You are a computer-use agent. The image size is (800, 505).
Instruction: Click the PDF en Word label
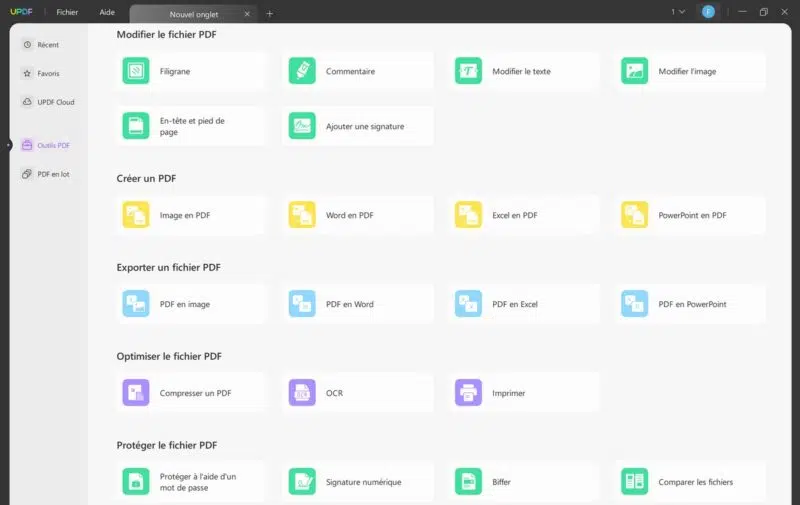coord(349,304)
